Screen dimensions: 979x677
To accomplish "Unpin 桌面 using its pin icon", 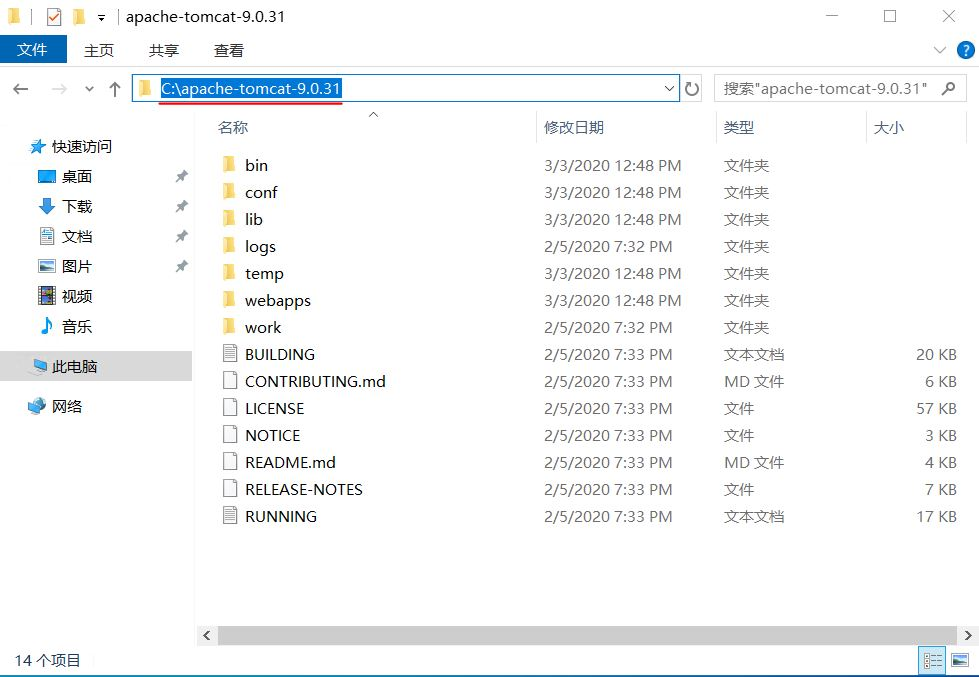I will [x=182, y=176].
